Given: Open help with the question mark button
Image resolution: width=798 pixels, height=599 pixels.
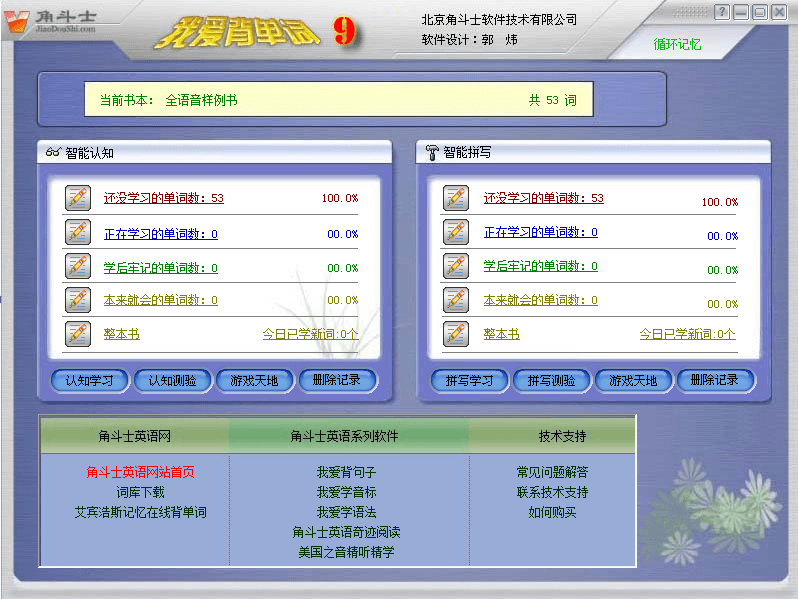Looking at the screenshot, I should pyautogui.click(x=722, y=12).
